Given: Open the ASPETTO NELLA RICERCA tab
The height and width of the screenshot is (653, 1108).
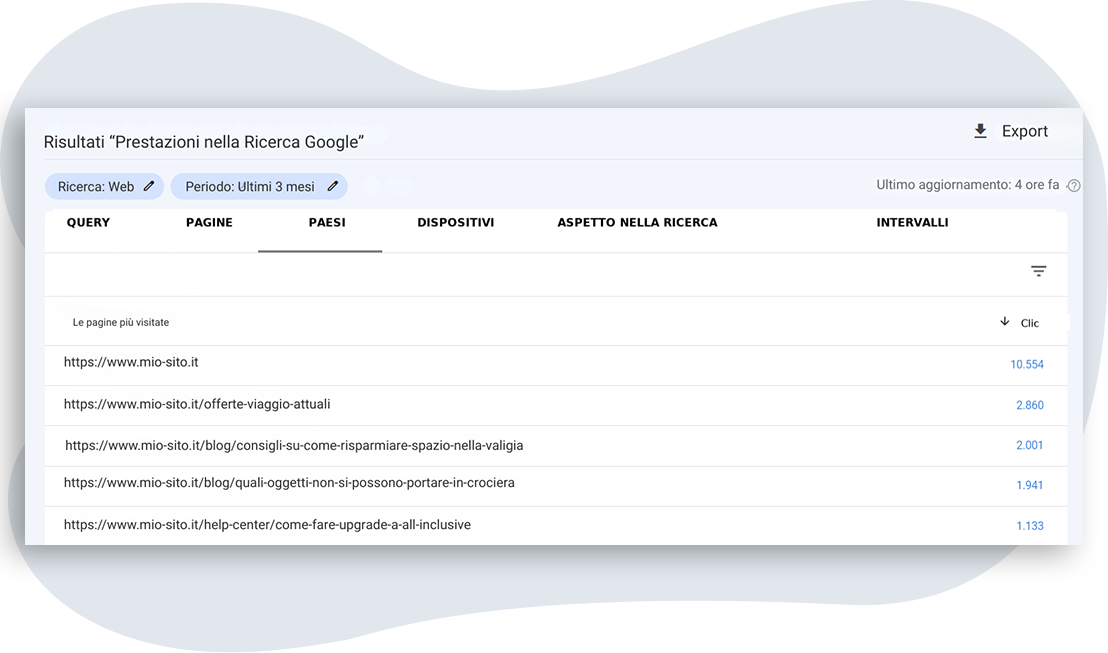Looking at the screenshot, I should [637, 223].
